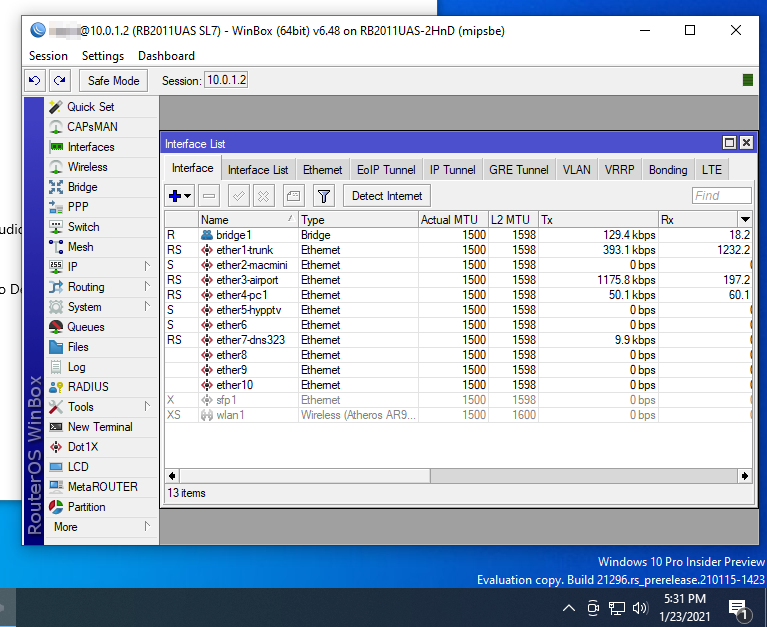The height and width of the screenshot is (627, 767).
Task: Open the add interface plus dropdown
Action: (180, 196)
